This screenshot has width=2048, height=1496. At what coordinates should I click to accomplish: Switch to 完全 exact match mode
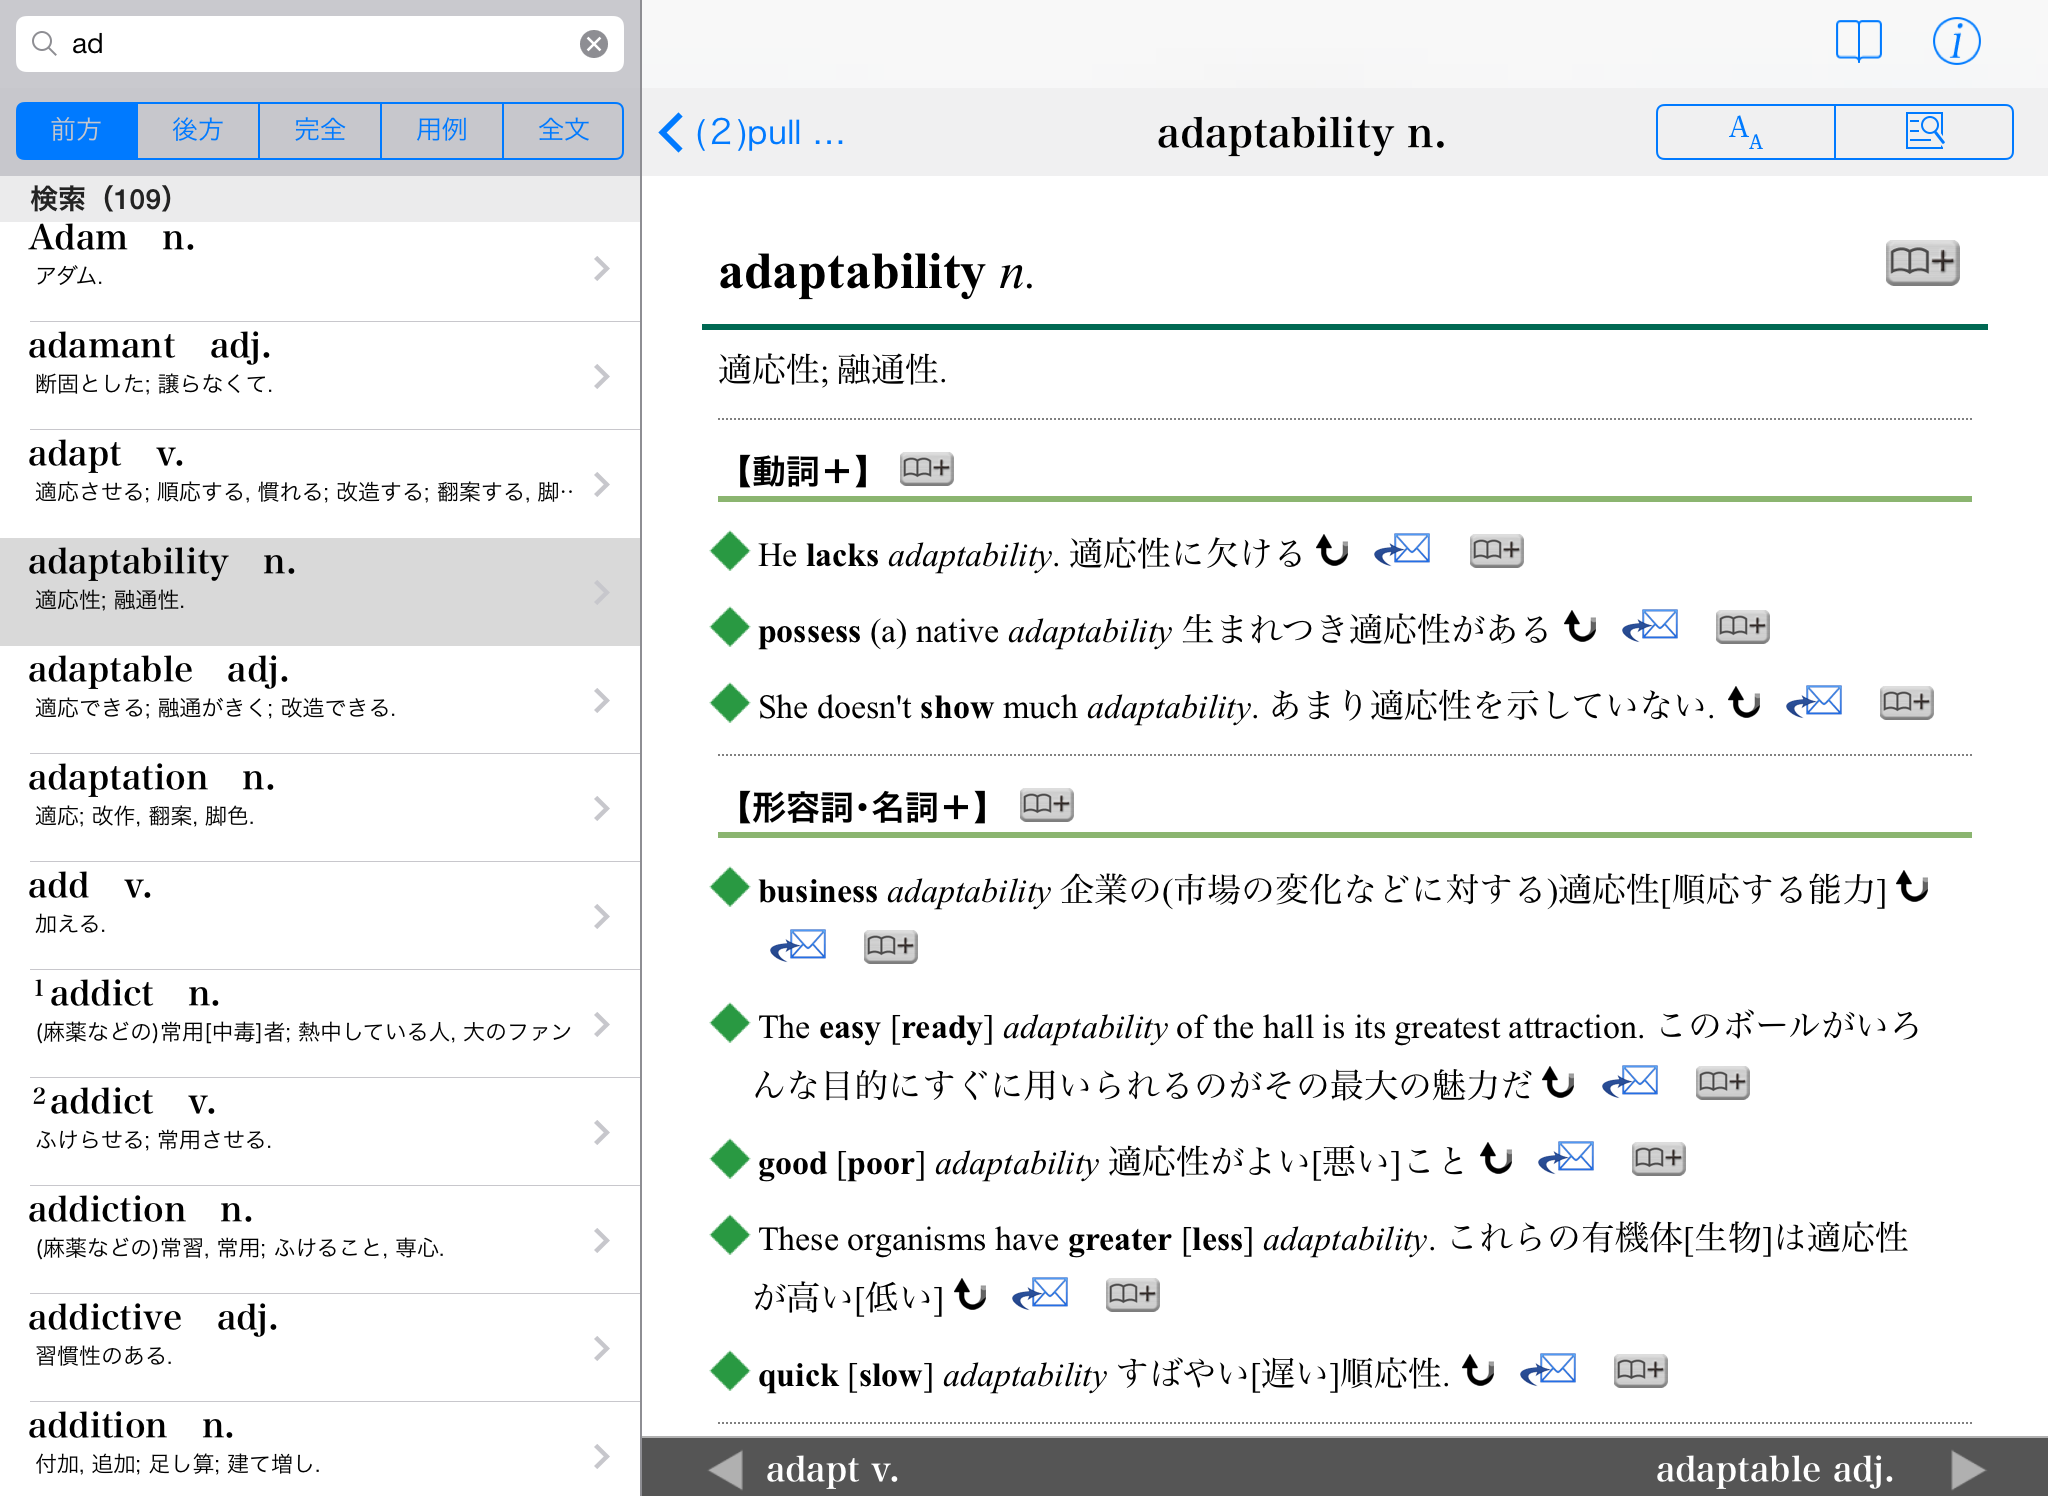click(320, 130)
